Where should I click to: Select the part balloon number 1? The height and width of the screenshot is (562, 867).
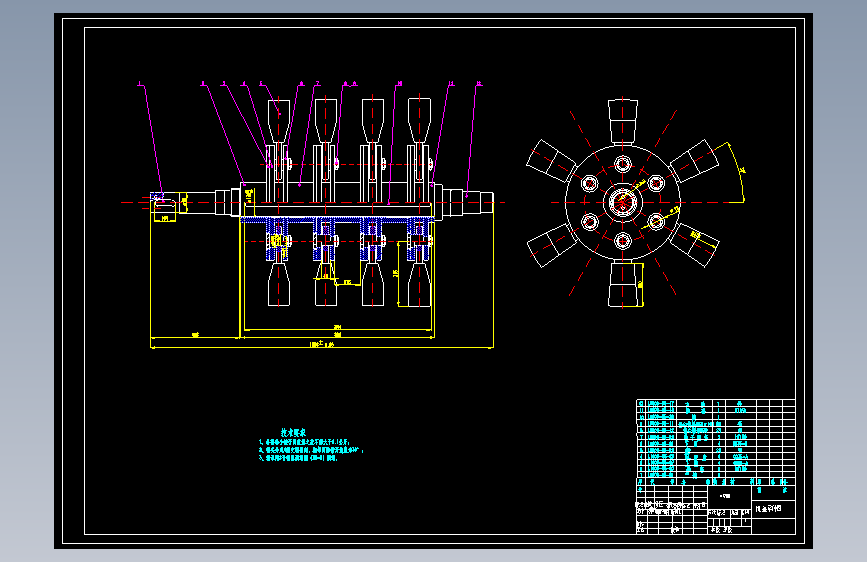pos(140,84)
